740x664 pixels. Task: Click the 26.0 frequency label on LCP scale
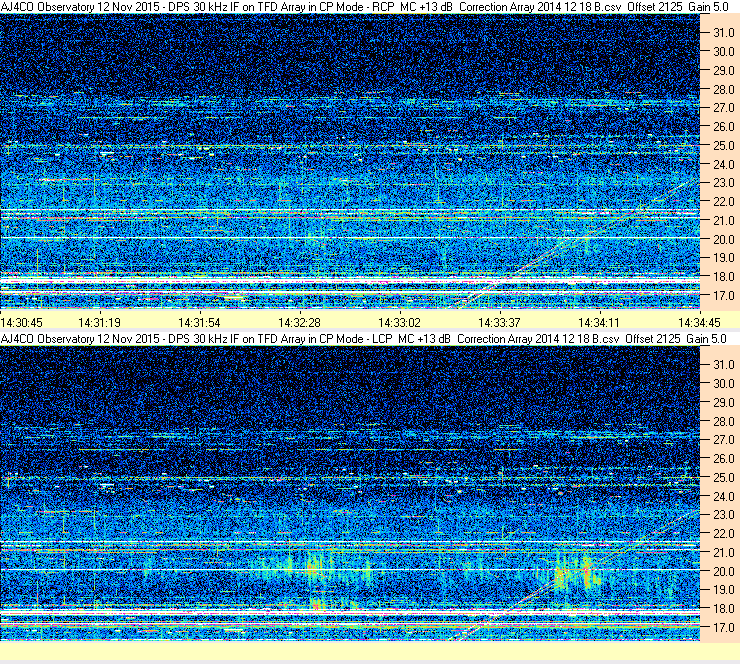[x=723, y=459]
